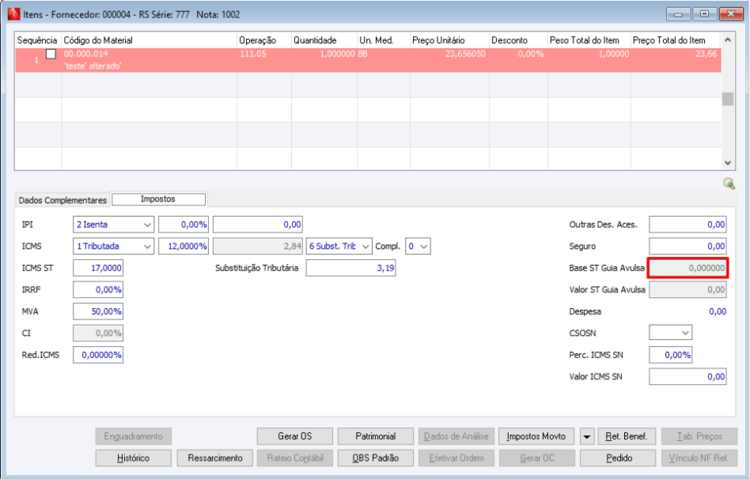Click the OBS Padrão button

tap(375, 458)
